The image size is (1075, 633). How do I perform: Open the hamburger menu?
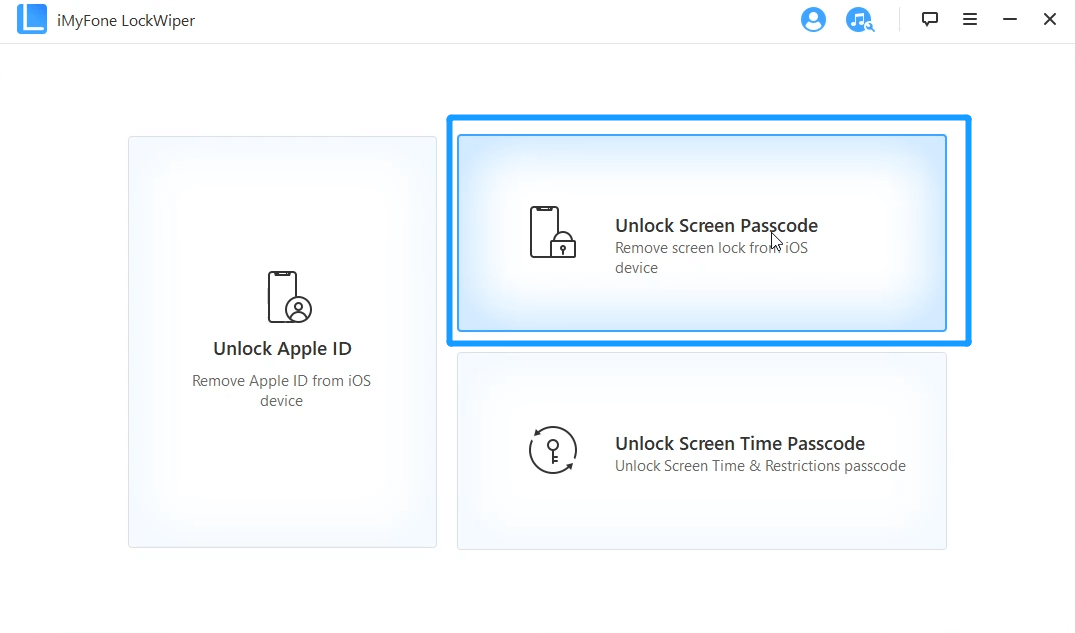pos(969,19)
